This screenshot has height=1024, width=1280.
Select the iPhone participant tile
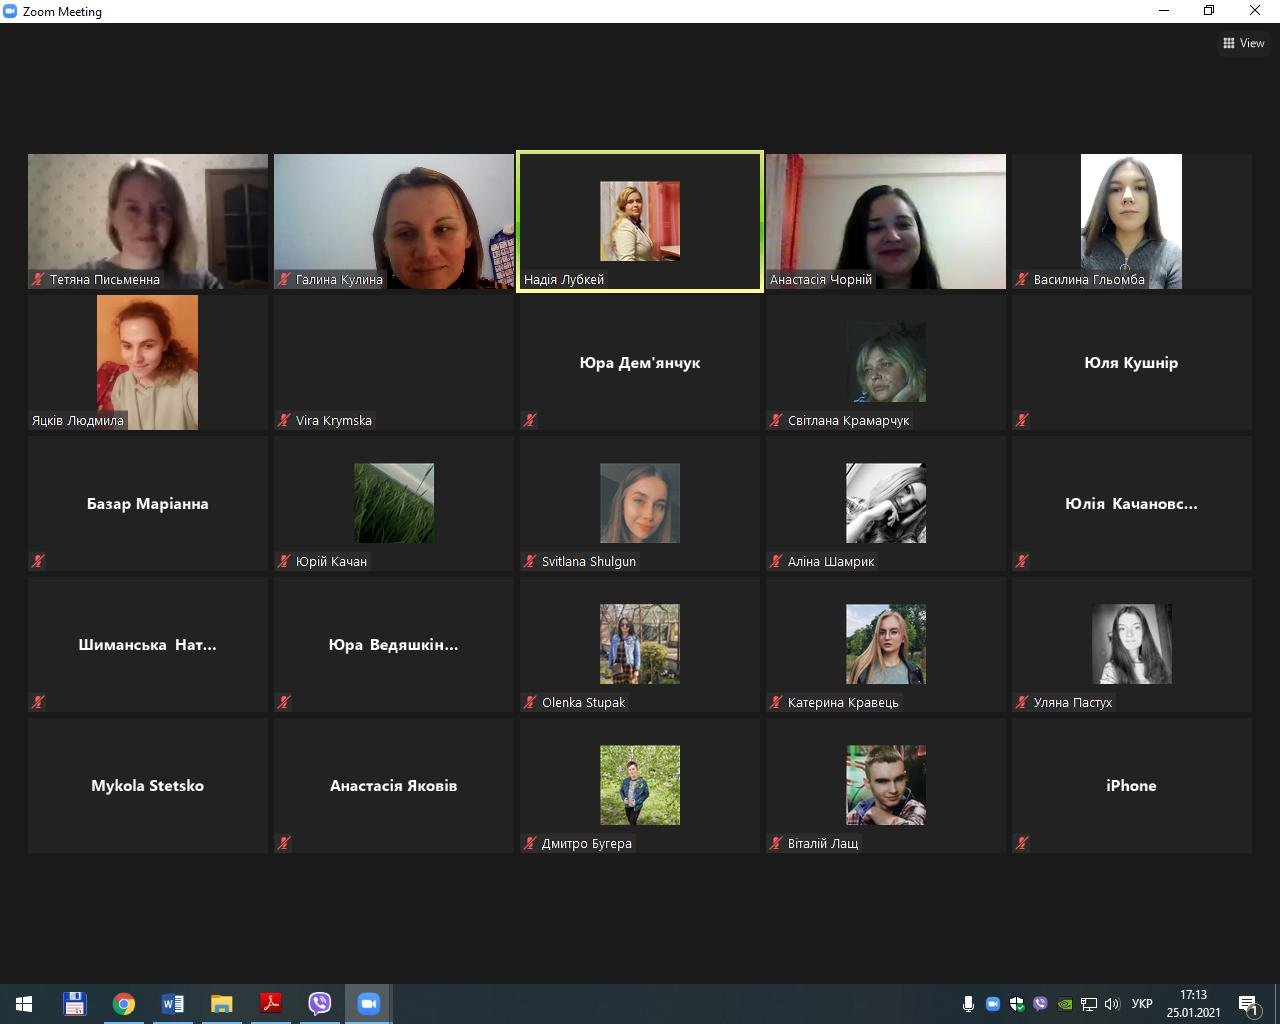pos(1132,785)
